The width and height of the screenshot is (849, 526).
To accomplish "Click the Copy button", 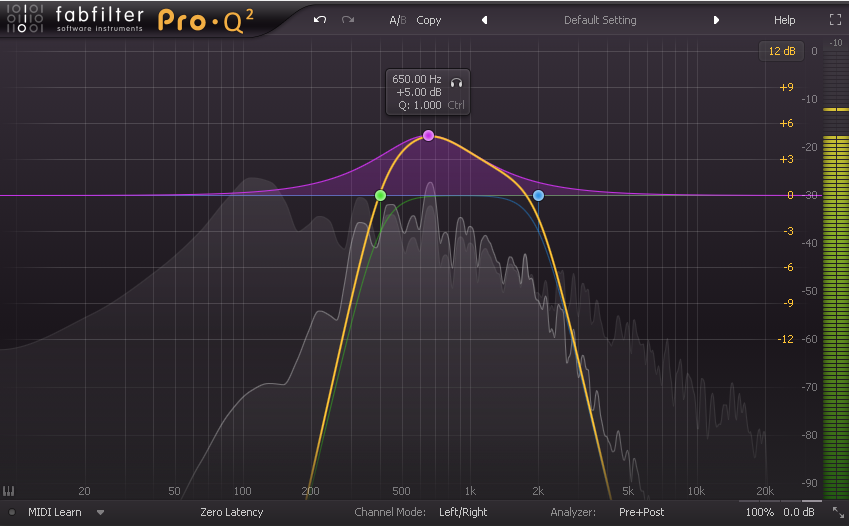I will pos(429,20).
